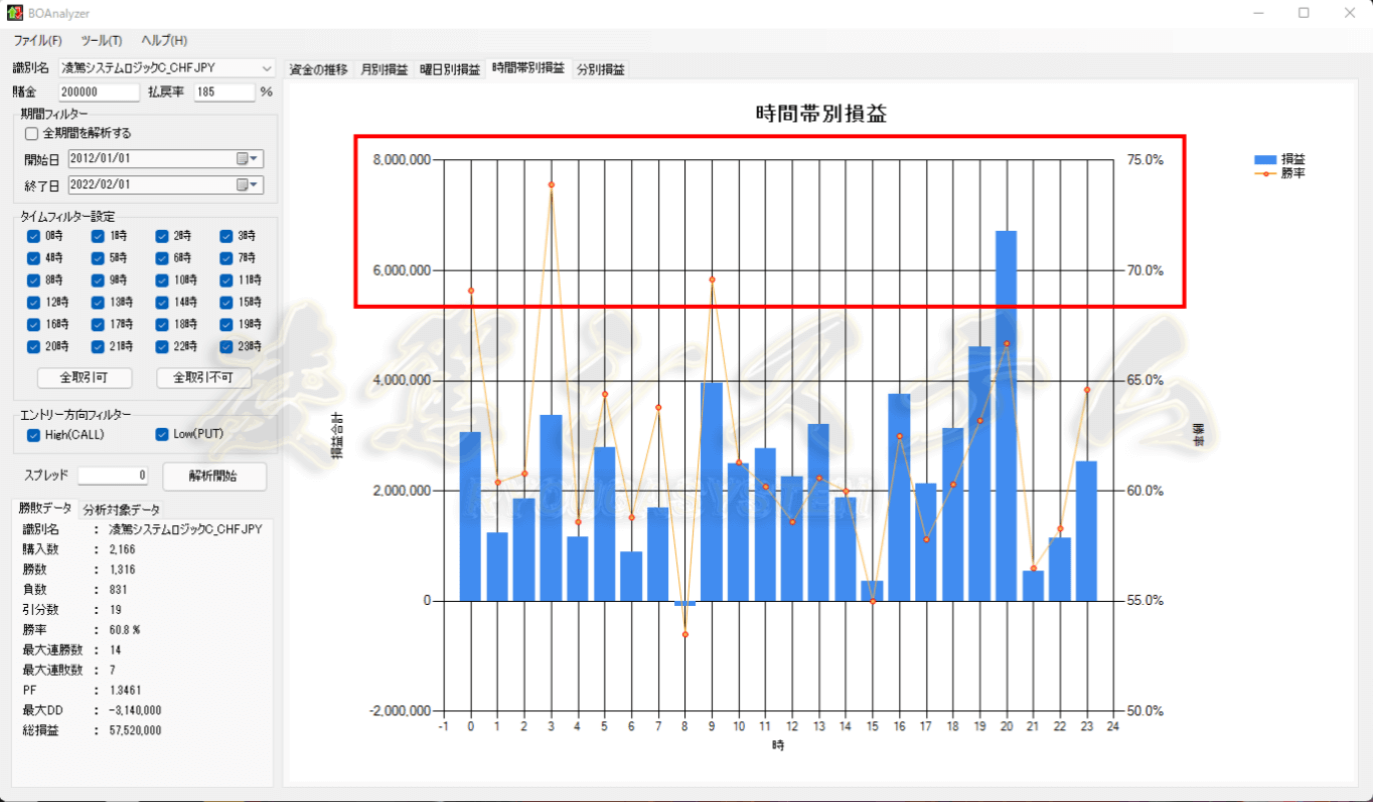The image size is (1373, 802).
Task: Click the 勝数 value 1,316
Action: pos(122,570)
